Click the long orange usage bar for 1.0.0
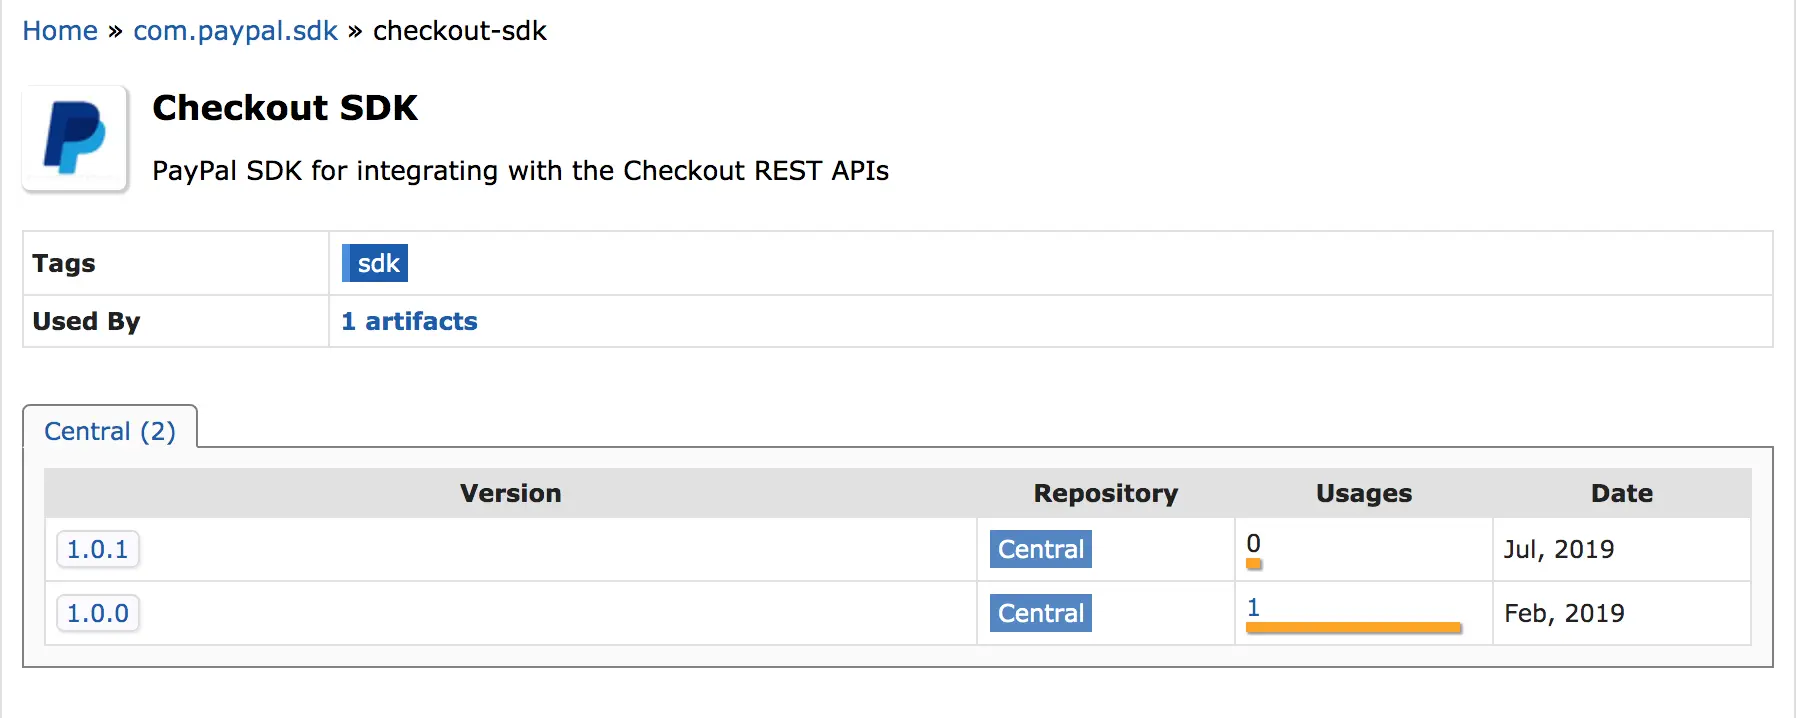1818x718 pixels. [x=1353, y=628]
